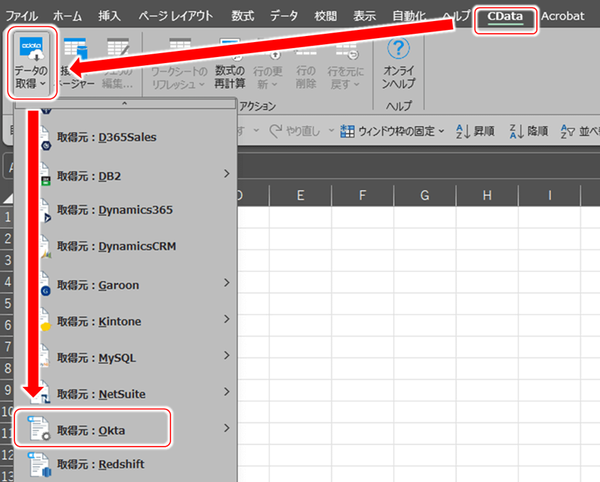This screenshot has width=600, height=482.
Task: Click the D365Sales source icon
Action: coord(46,138)
